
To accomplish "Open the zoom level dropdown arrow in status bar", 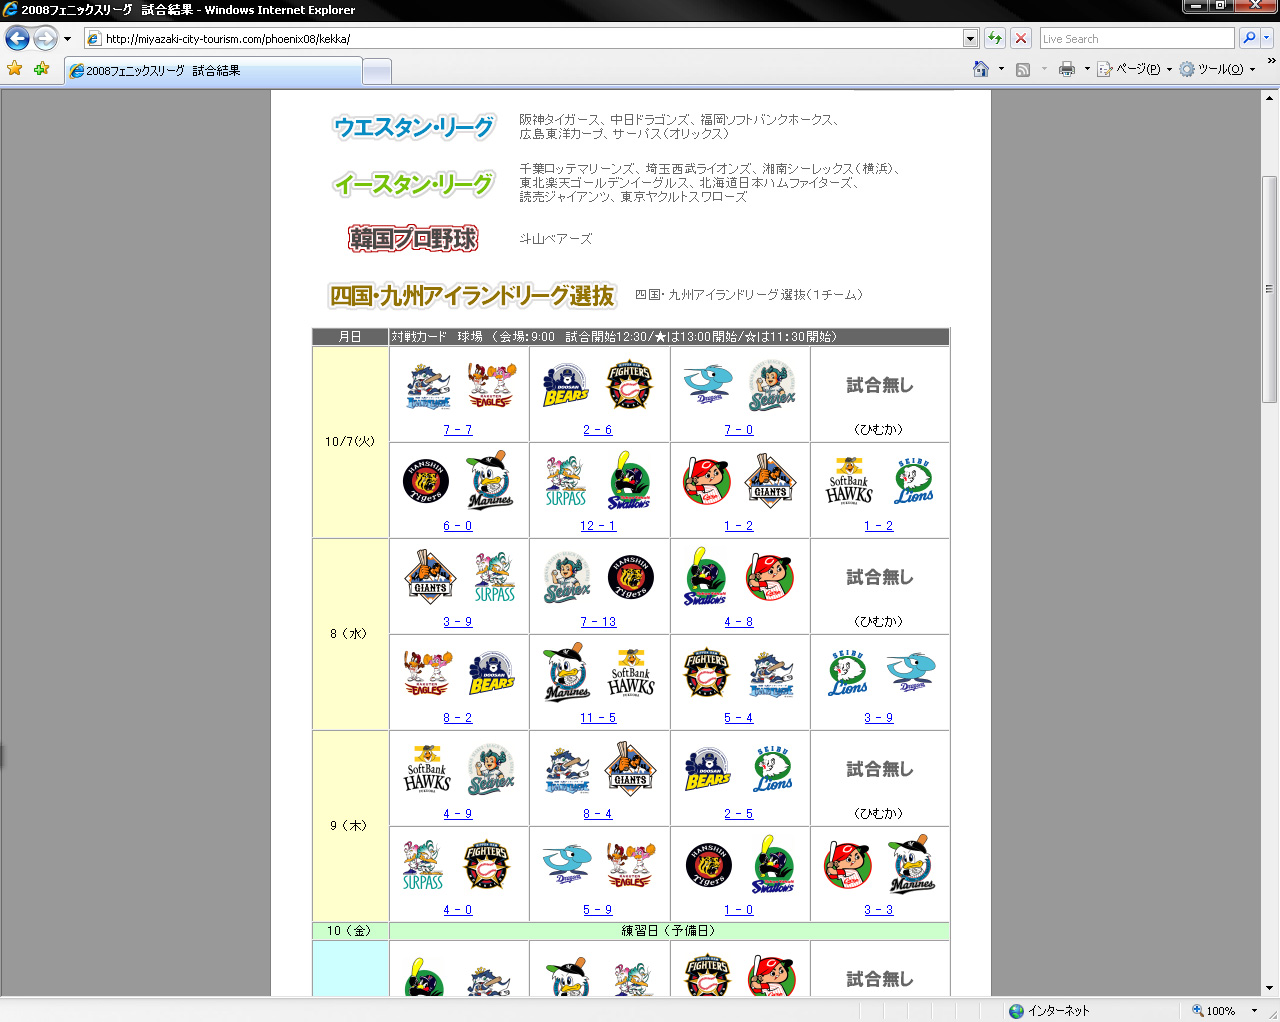I will (x=1254, y=1011).
